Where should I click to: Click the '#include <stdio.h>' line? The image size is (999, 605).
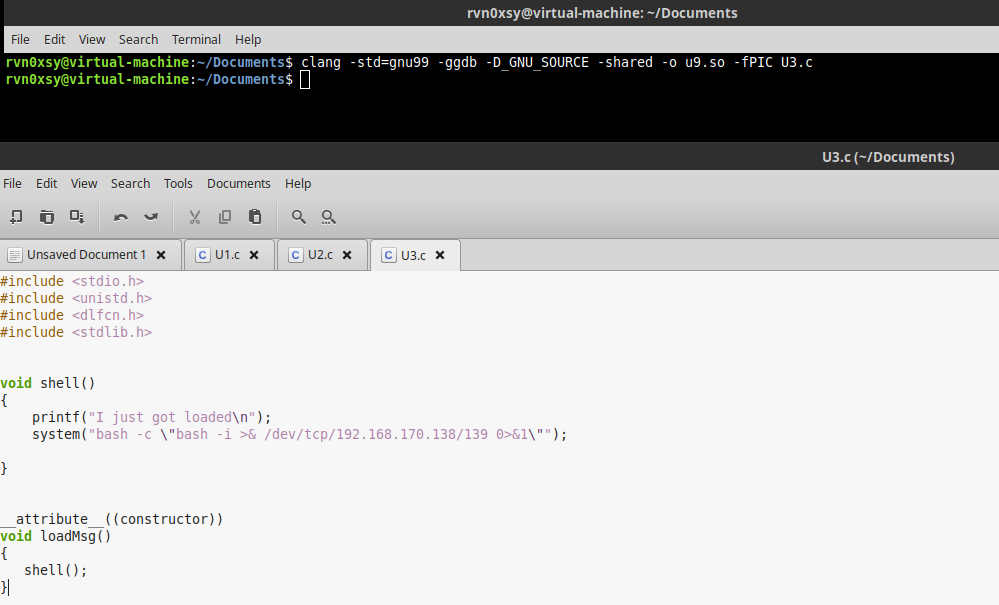coord(72,281)
